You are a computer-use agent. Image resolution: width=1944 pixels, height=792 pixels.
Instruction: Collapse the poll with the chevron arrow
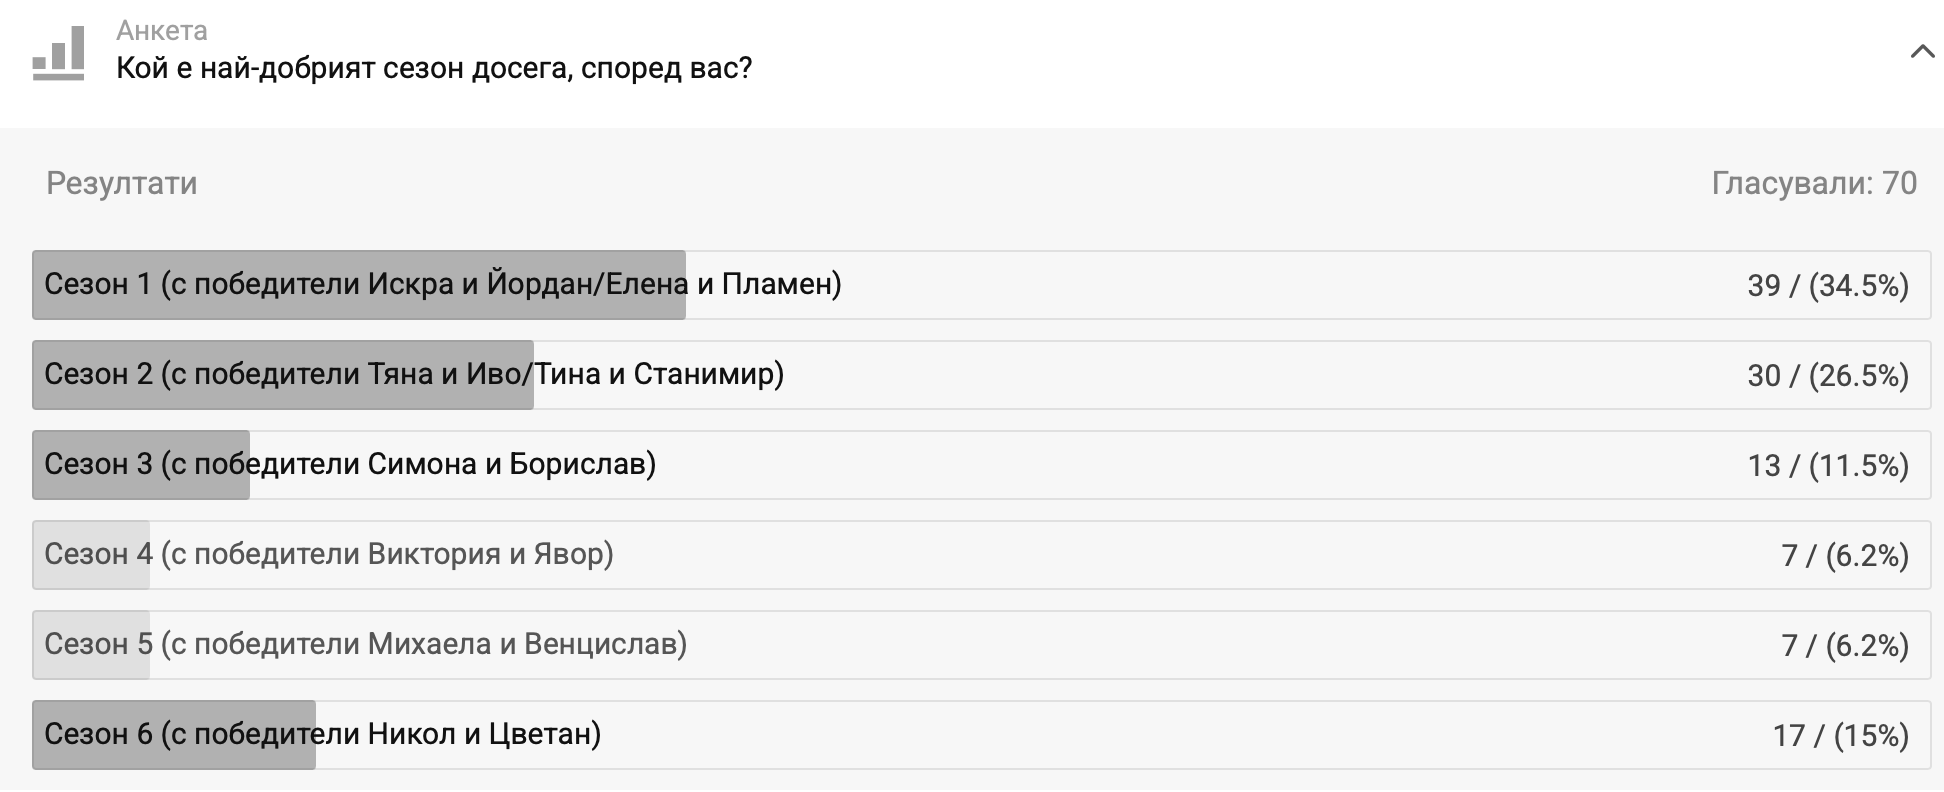[1922, 52]
